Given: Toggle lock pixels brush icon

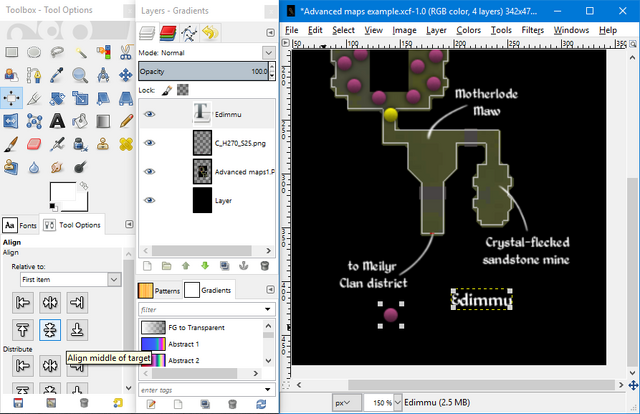Looking at the screenshot, I should pyautogui.click(x=167, y=90).
